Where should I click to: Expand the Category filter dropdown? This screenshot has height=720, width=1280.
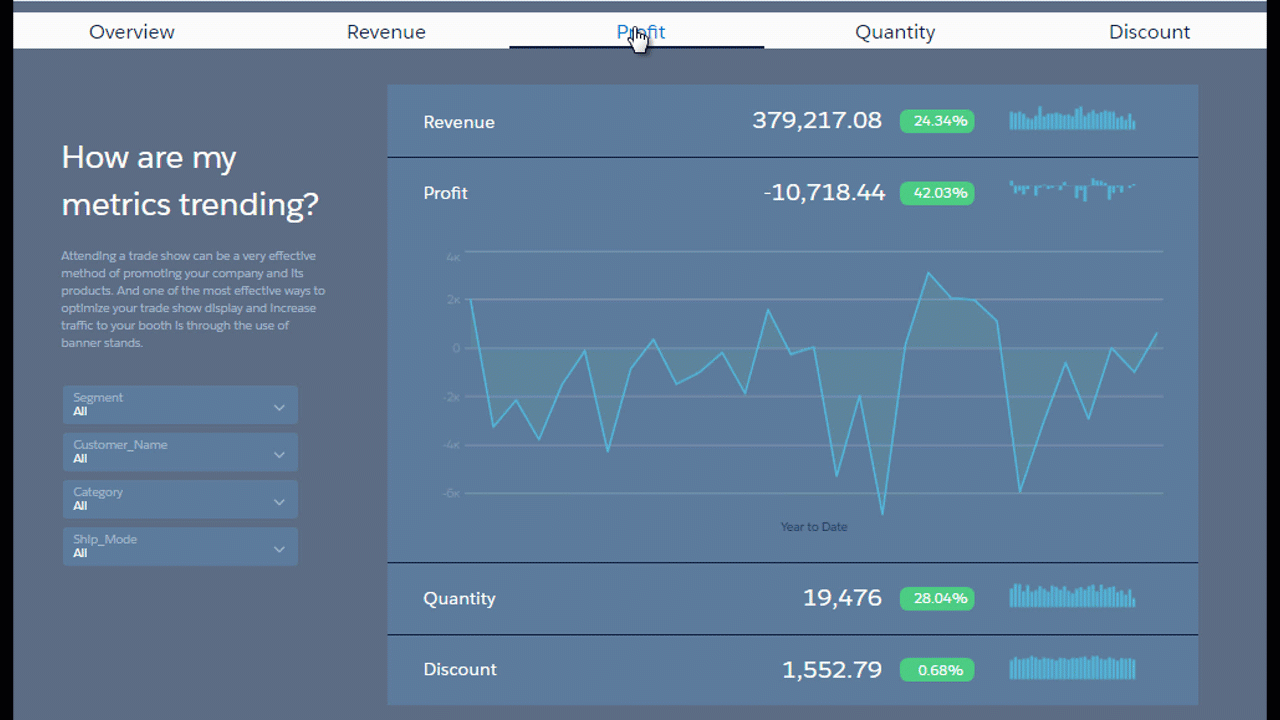click(180, 499)
